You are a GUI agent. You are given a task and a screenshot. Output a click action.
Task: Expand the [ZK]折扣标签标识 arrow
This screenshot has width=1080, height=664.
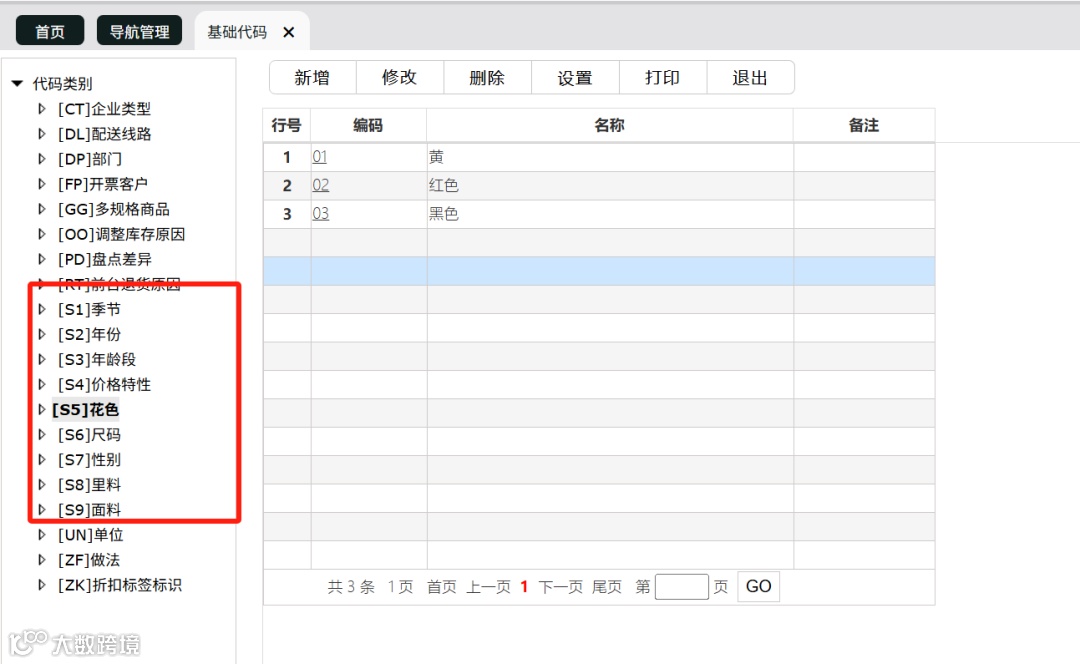coord(41,585)
